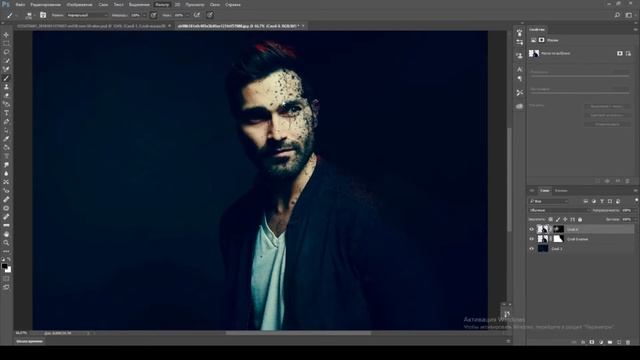Viewport: 640px width, 360px height.
Task: Apply the mask in Properties panel
Action: (607, 181)
